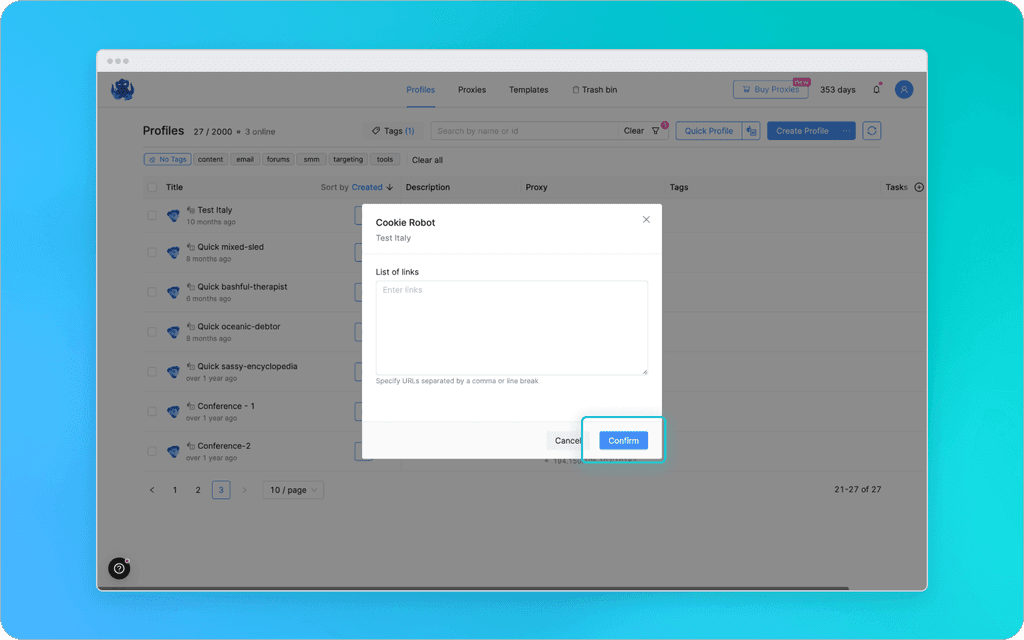
Task: Switch to the Proxies tab
Action: [x=471, y=90]
